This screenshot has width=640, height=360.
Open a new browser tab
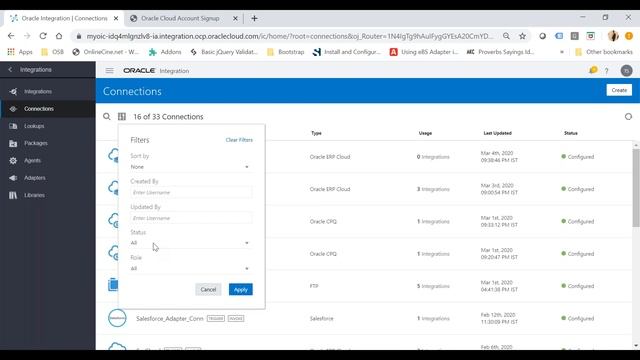254,18
